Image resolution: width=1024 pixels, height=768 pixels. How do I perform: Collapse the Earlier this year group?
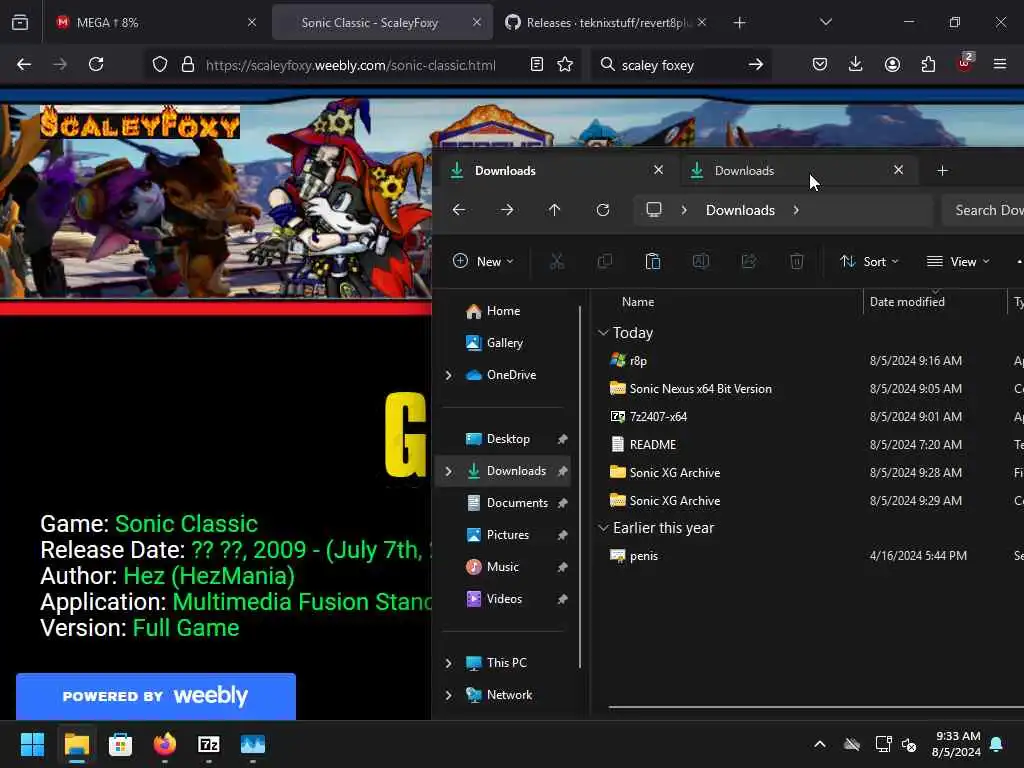click(603, 528)
